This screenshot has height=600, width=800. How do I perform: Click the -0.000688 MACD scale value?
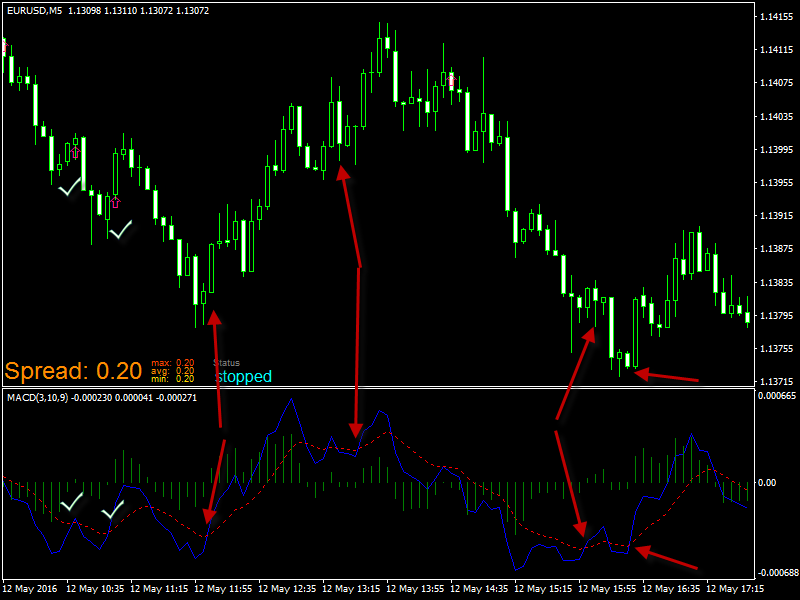[777, 573]
